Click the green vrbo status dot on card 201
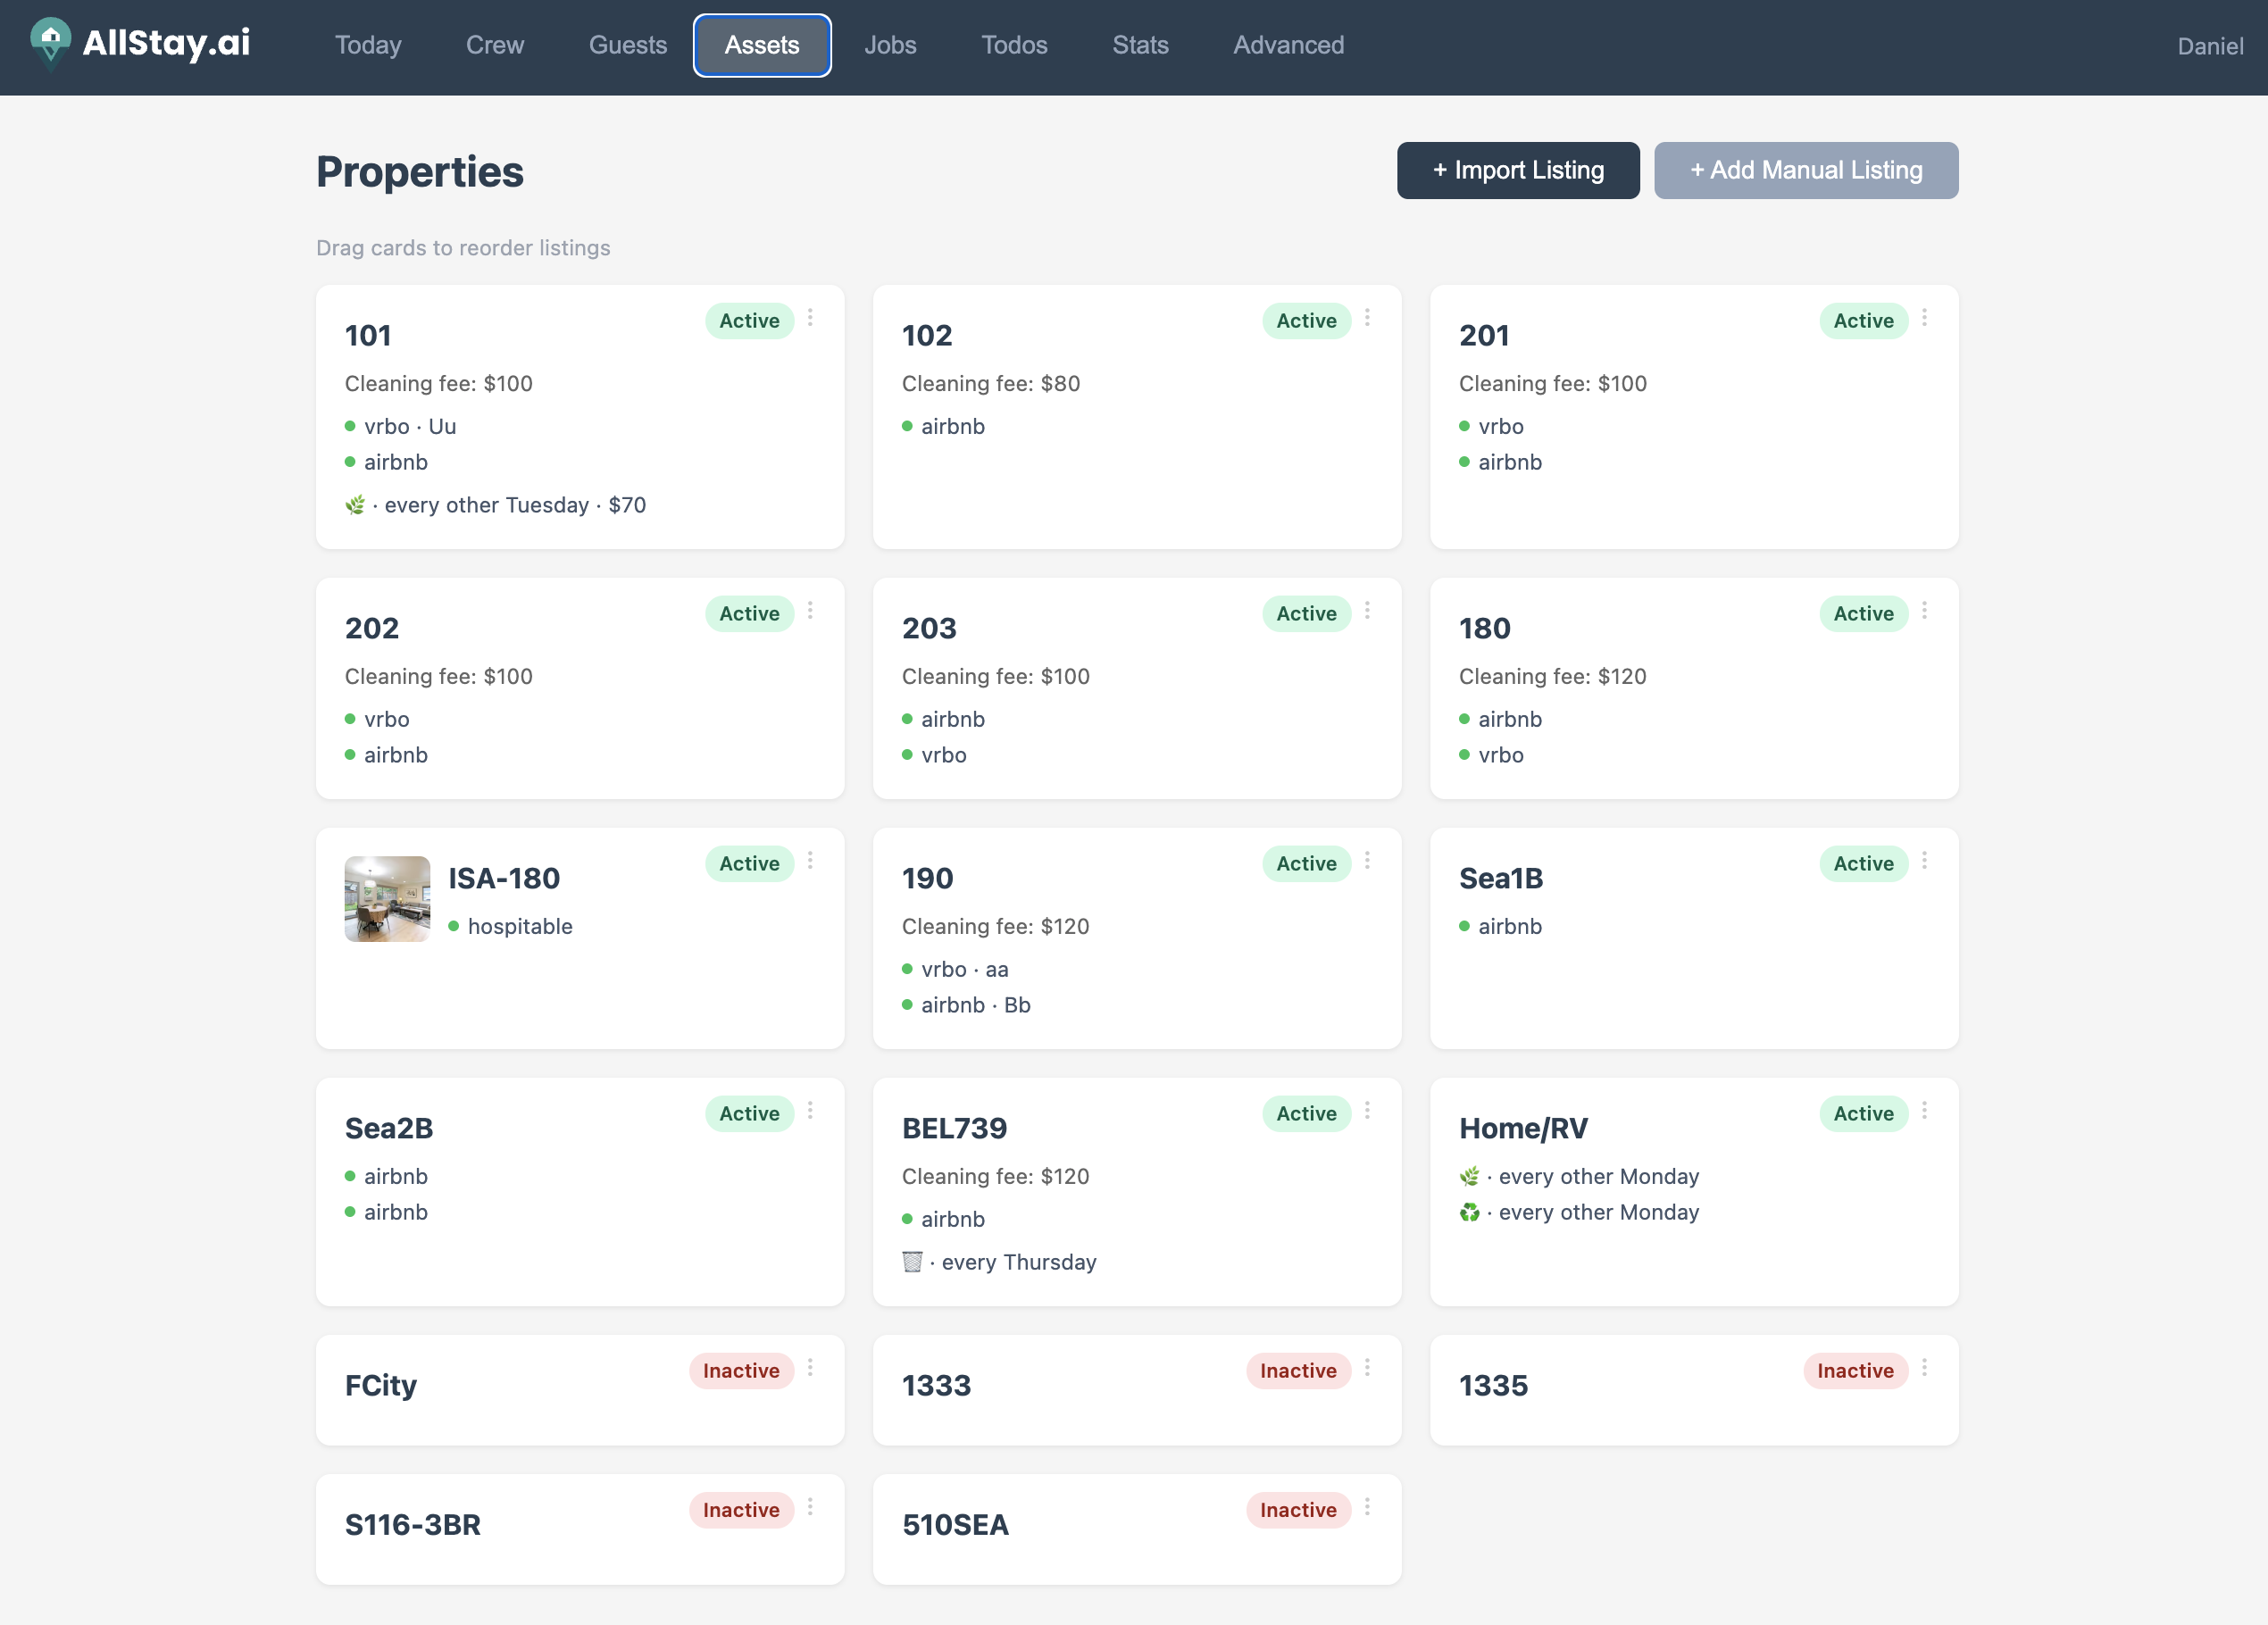 click(x=1466, y=426)
